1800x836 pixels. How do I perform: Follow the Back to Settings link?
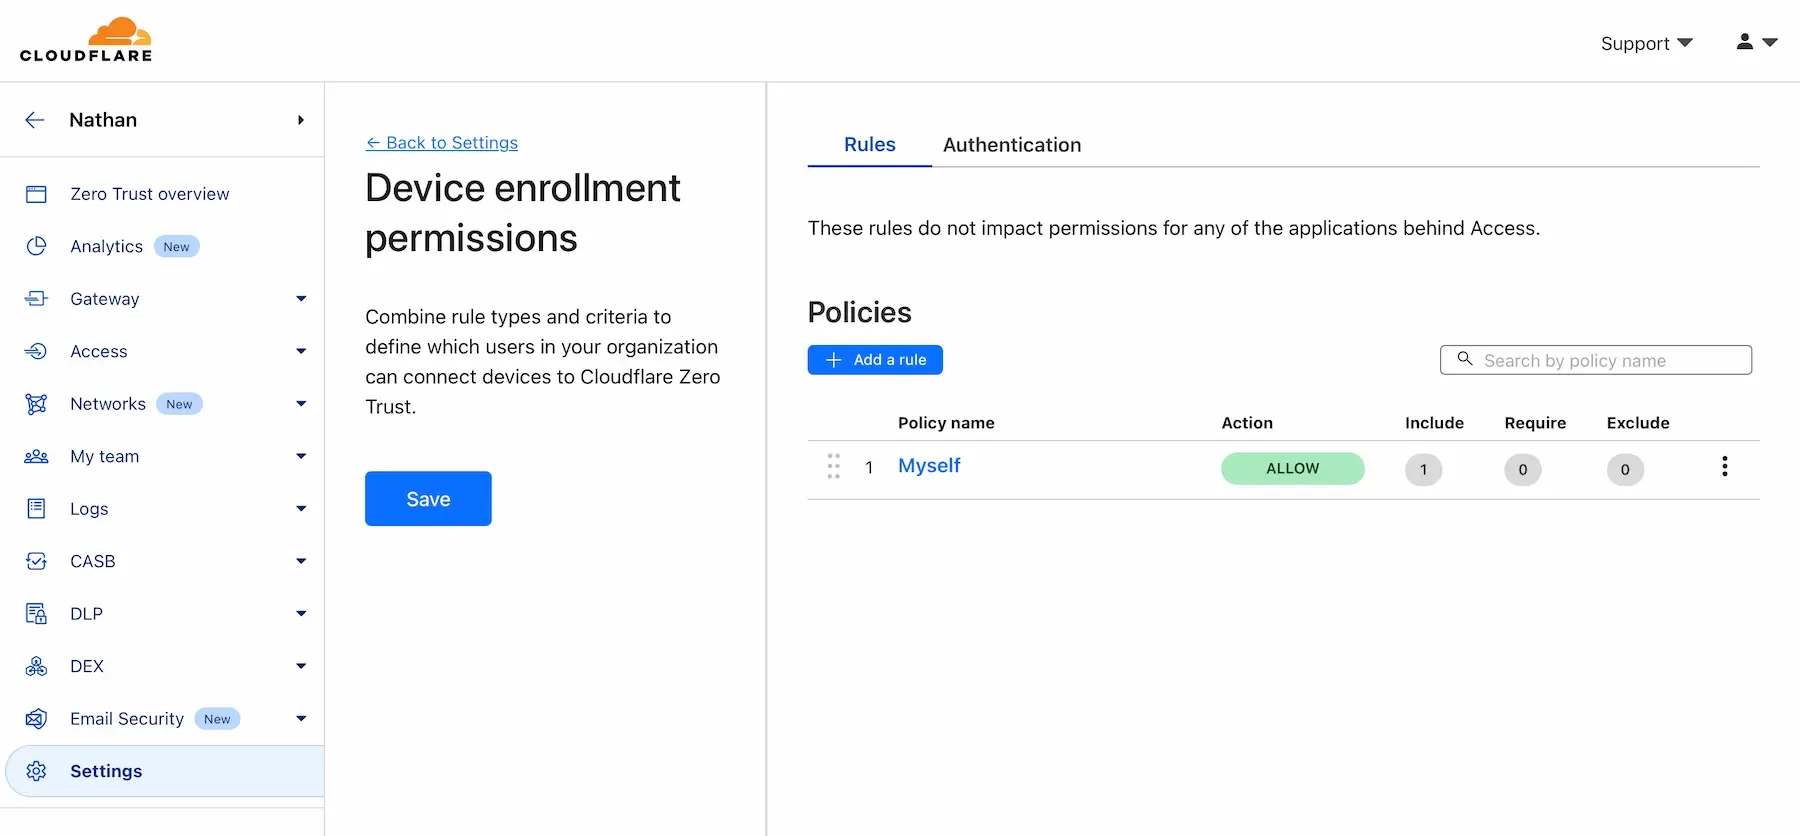(x=442, y=143)
